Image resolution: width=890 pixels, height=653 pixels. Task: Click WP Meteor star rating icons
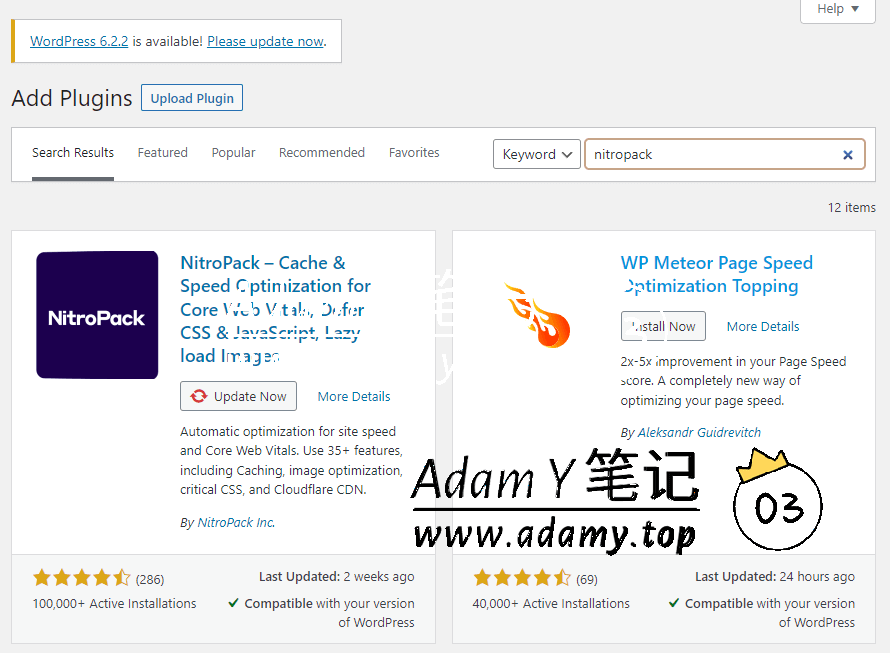coord(522,578)
